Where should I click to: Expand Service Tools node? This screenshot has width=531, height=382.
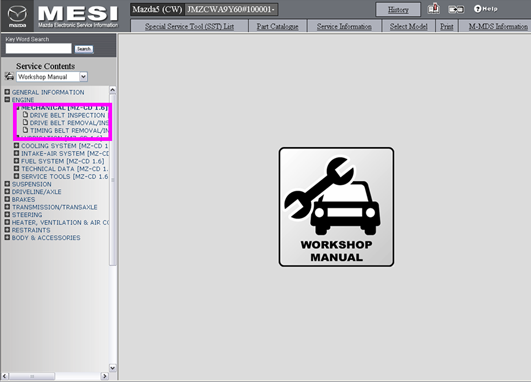coord(16,176)
